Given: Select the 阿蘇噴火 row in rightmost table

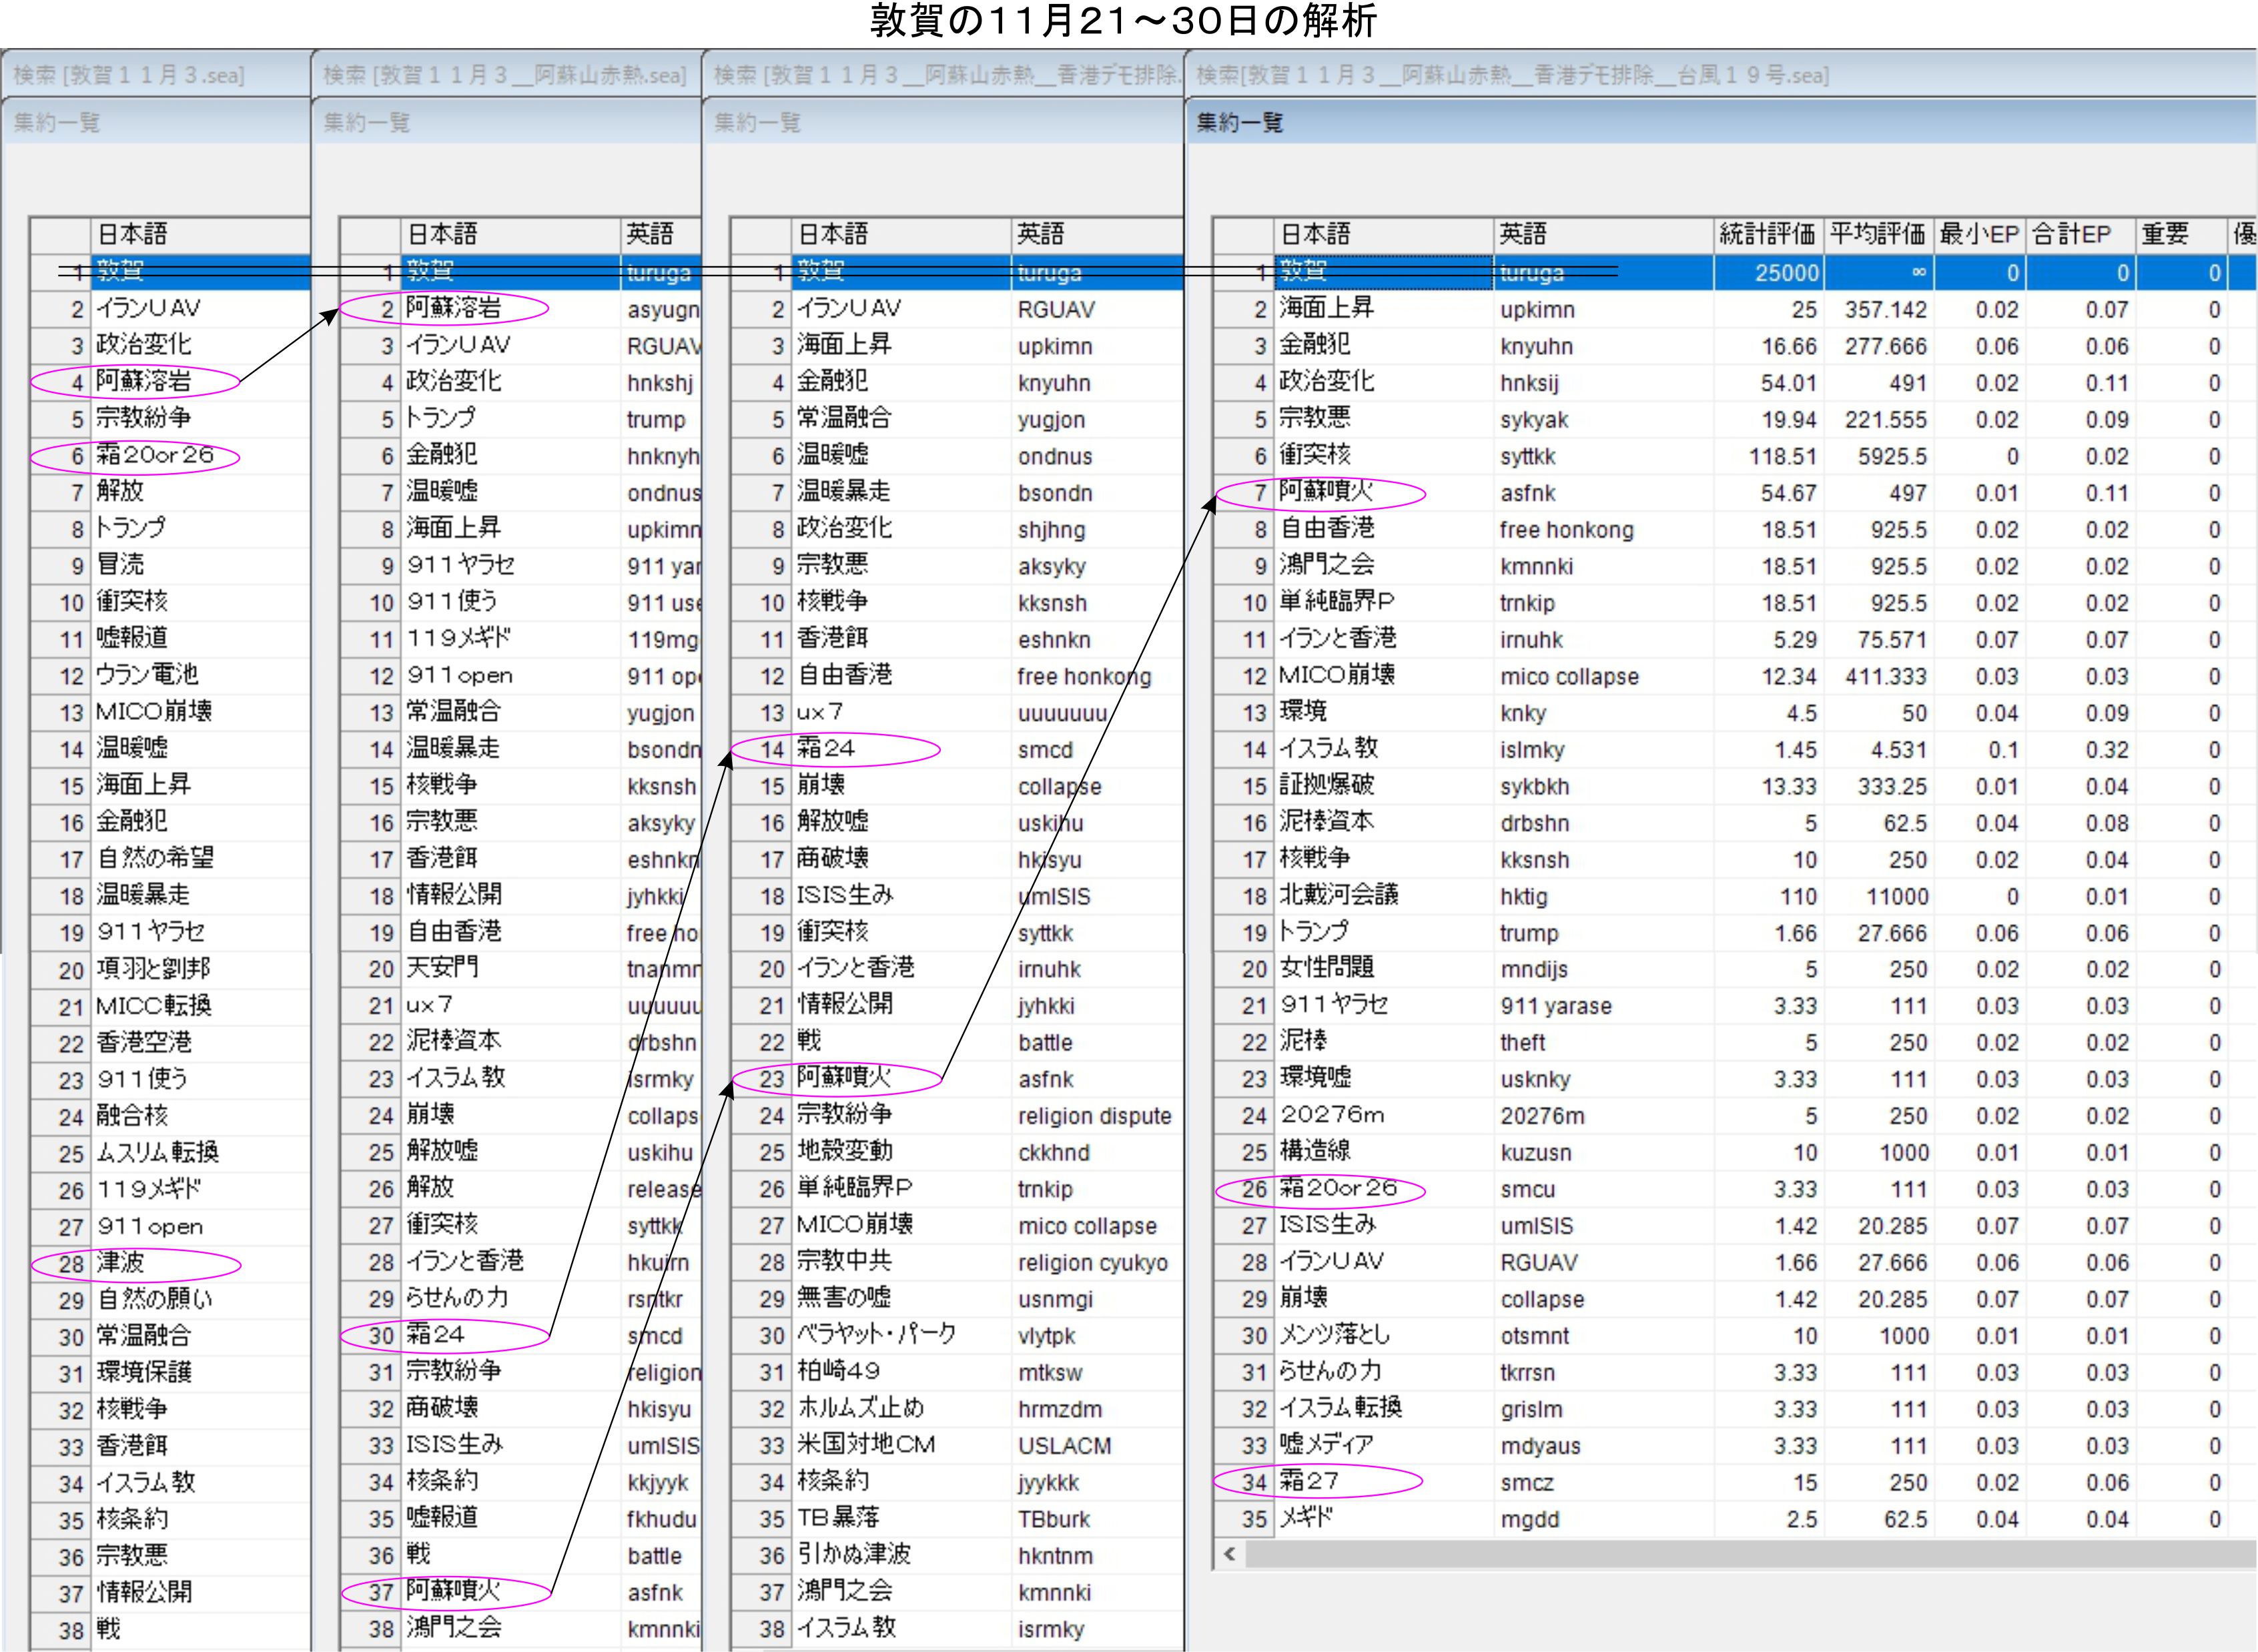Looking at the screenshot, I should (1326, 492).
